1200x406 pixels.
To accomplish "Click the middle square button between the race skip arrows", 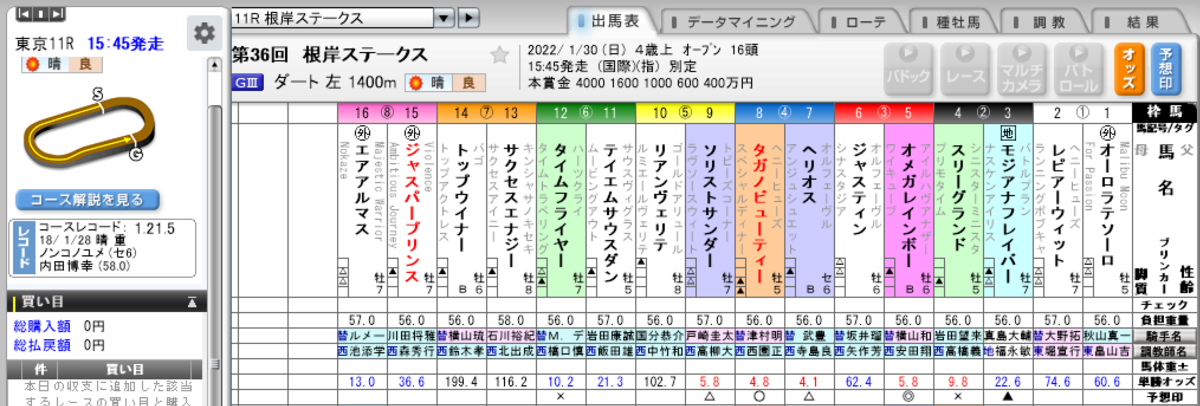I will pos(43,15).
